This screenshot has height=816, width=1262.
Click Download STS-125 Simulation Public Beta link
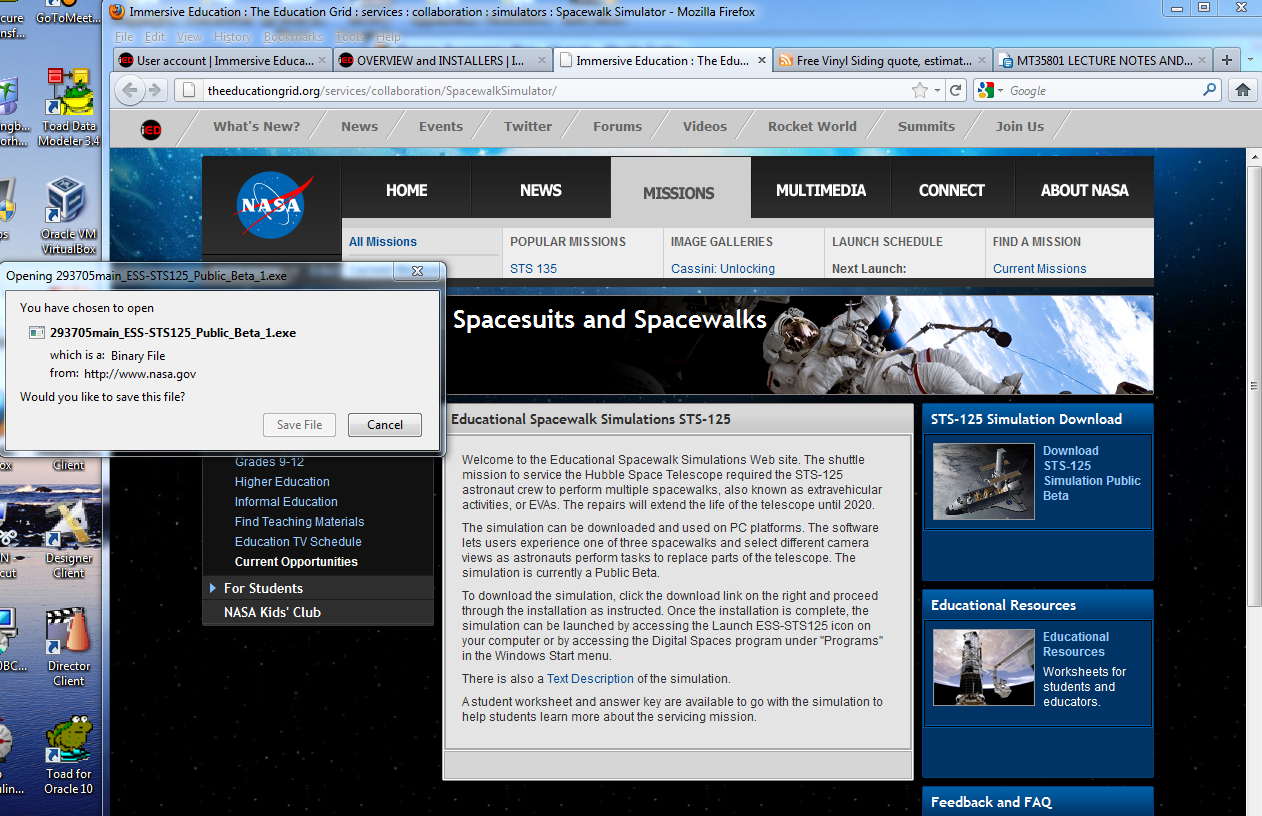pyautogui.click(x=1092, y=473)
